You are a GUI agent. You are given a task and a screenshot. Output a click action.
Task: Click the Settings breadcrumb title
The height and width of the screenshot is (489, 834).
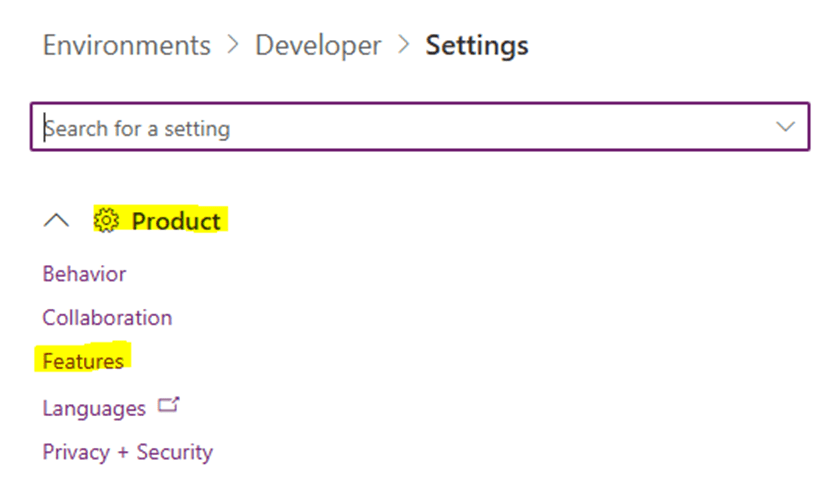pos(477,46)
